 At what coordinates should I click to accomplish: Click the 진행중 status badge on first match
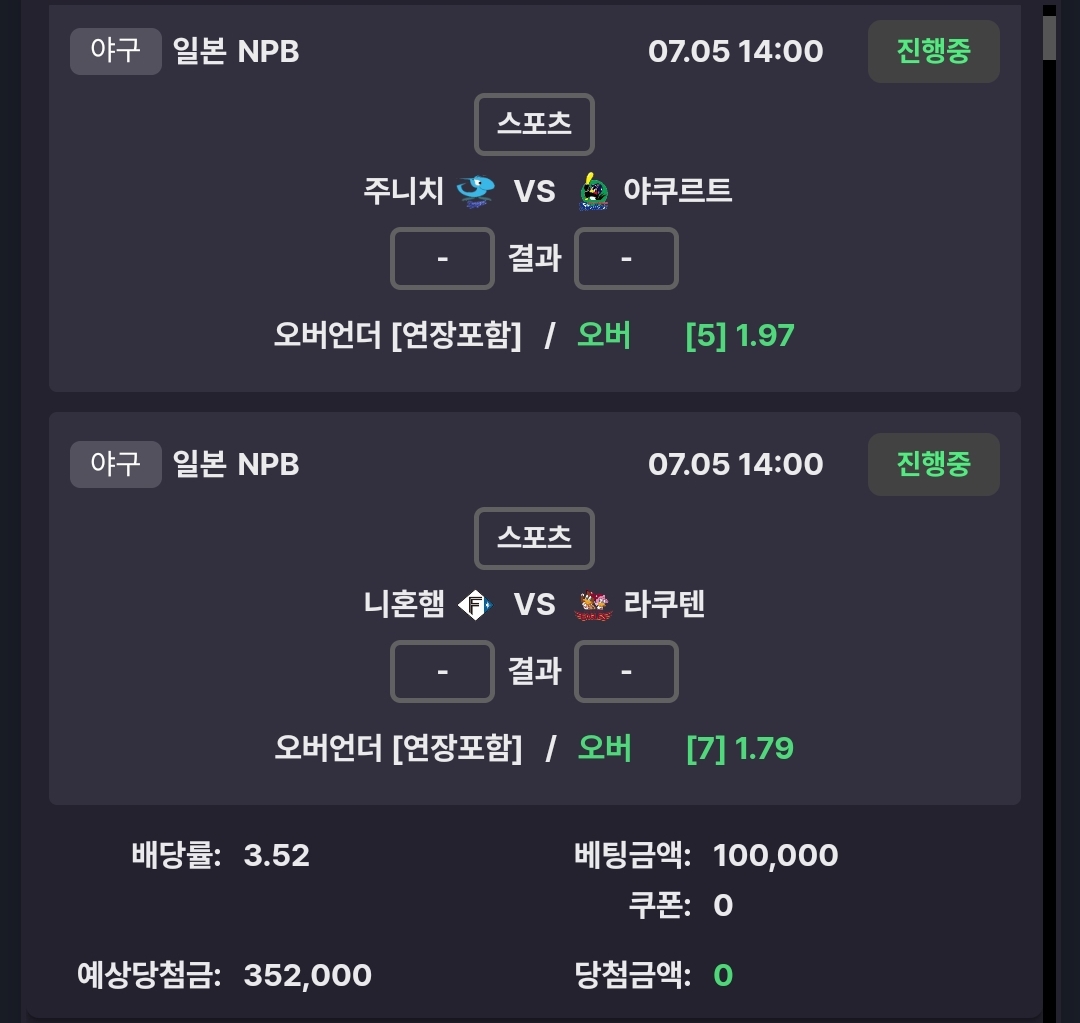[933, 51]
